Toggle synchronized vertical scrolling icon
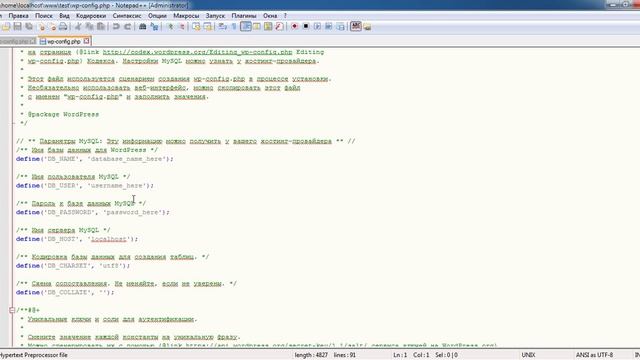 (196, 27)
